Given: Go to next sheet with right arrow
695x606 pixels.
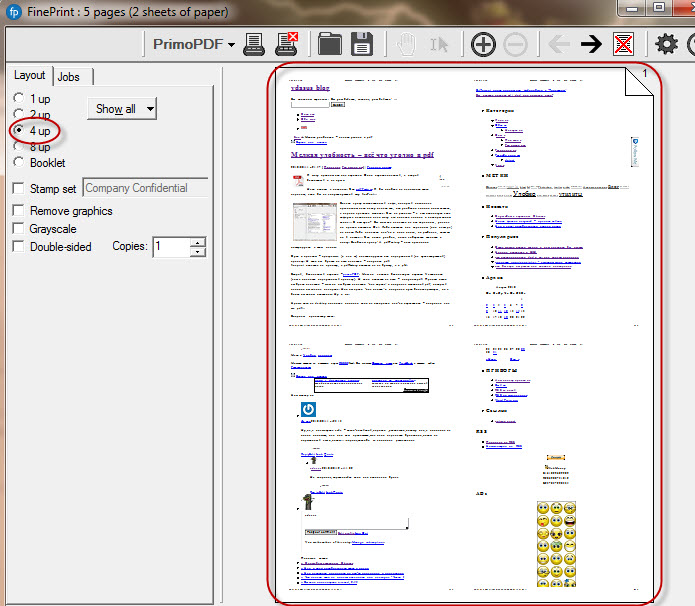Looking at the screenshot, I should 591,44.
